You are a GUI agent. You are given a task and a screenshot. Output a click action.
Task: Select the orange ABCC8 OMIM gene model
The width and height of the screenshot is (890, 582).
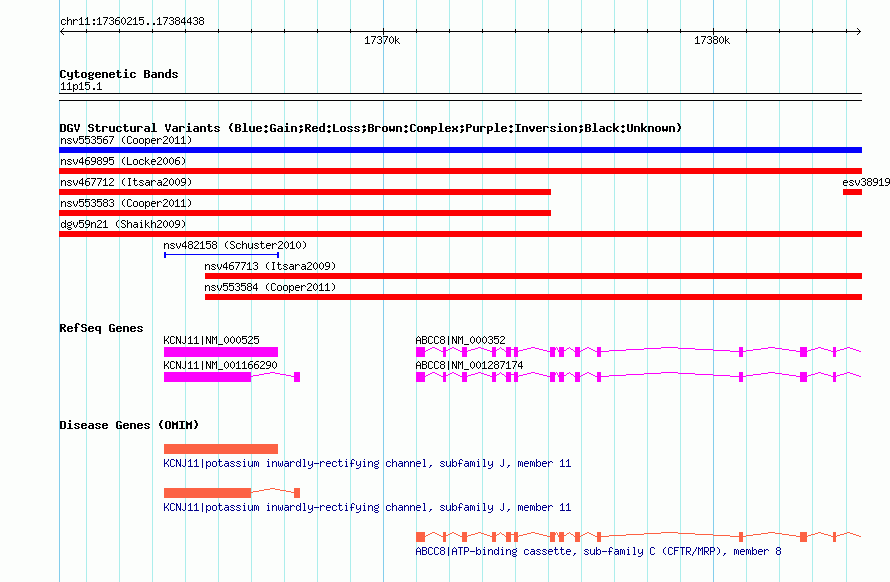[639, 537]
